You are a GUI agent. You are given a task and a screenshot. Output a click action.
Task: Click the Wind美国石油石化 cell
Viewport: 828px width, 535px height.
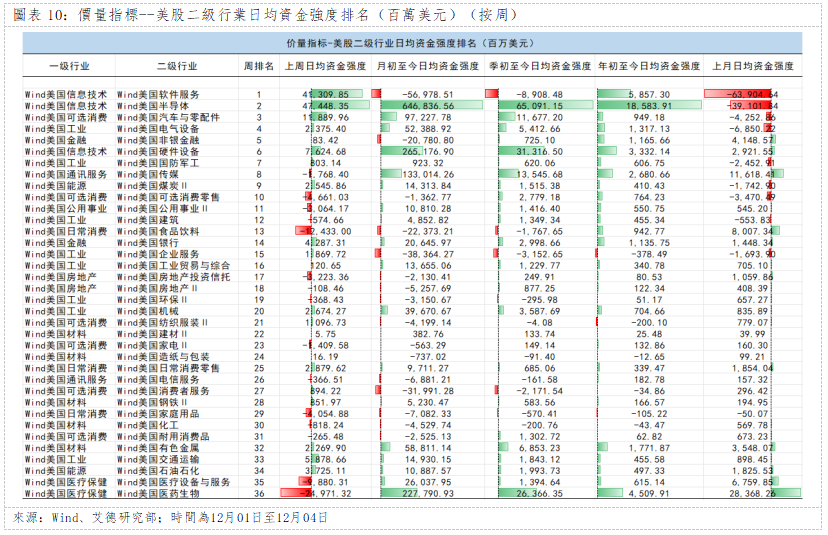click(158, 469)
